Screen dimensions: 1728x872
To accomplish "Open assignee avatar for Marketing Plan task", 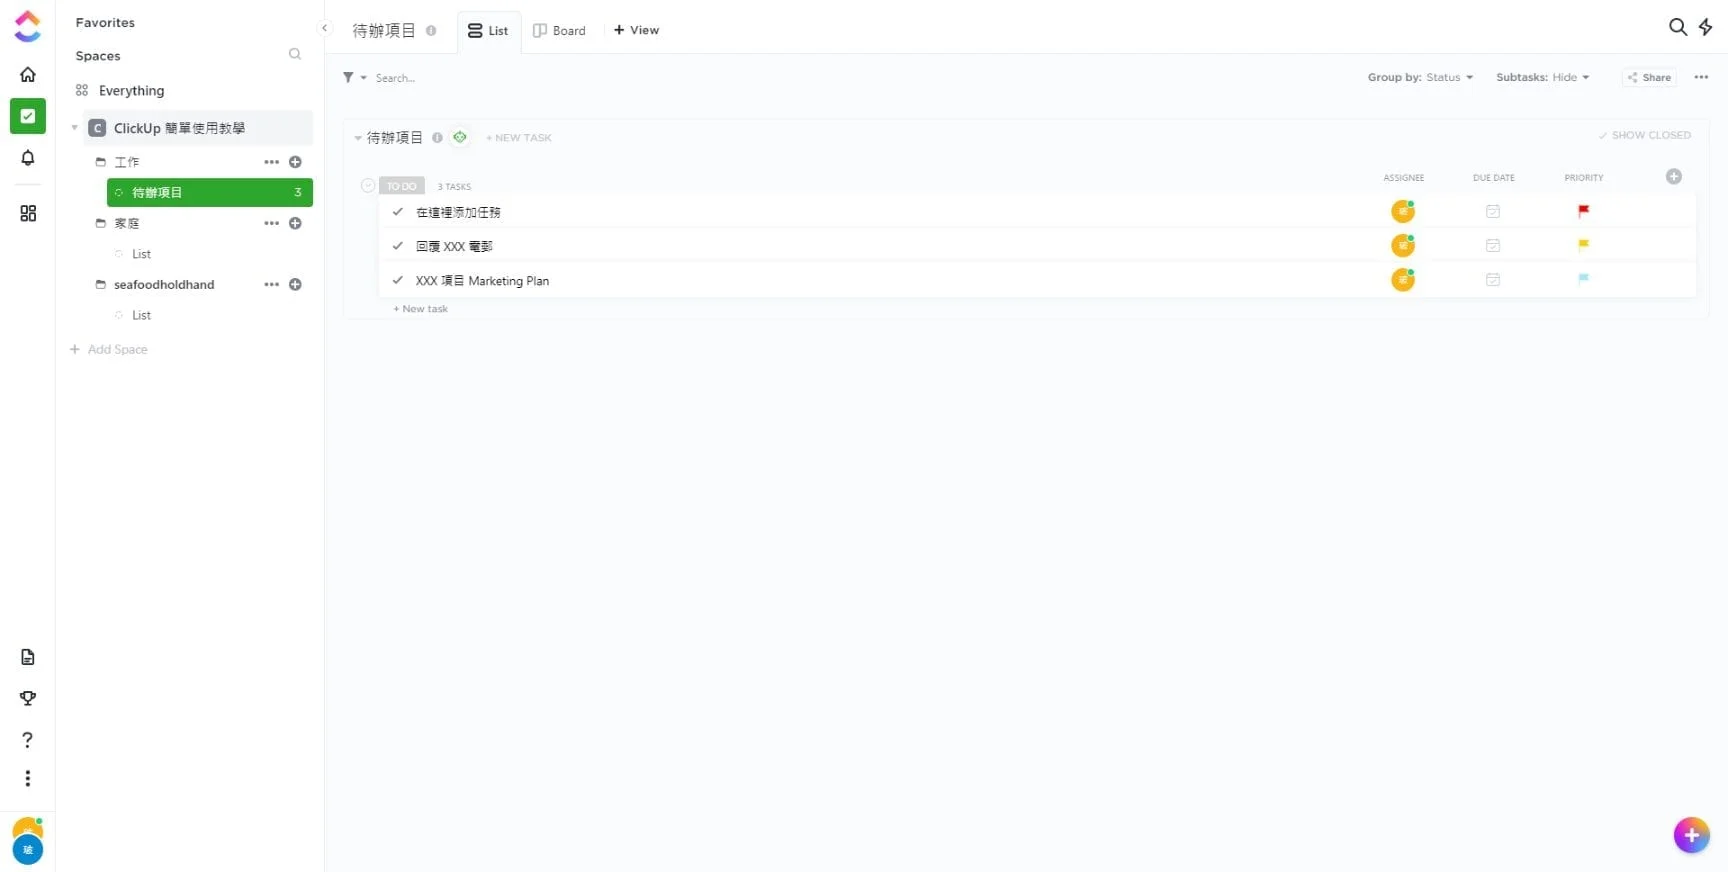I will pos(1403,280).
